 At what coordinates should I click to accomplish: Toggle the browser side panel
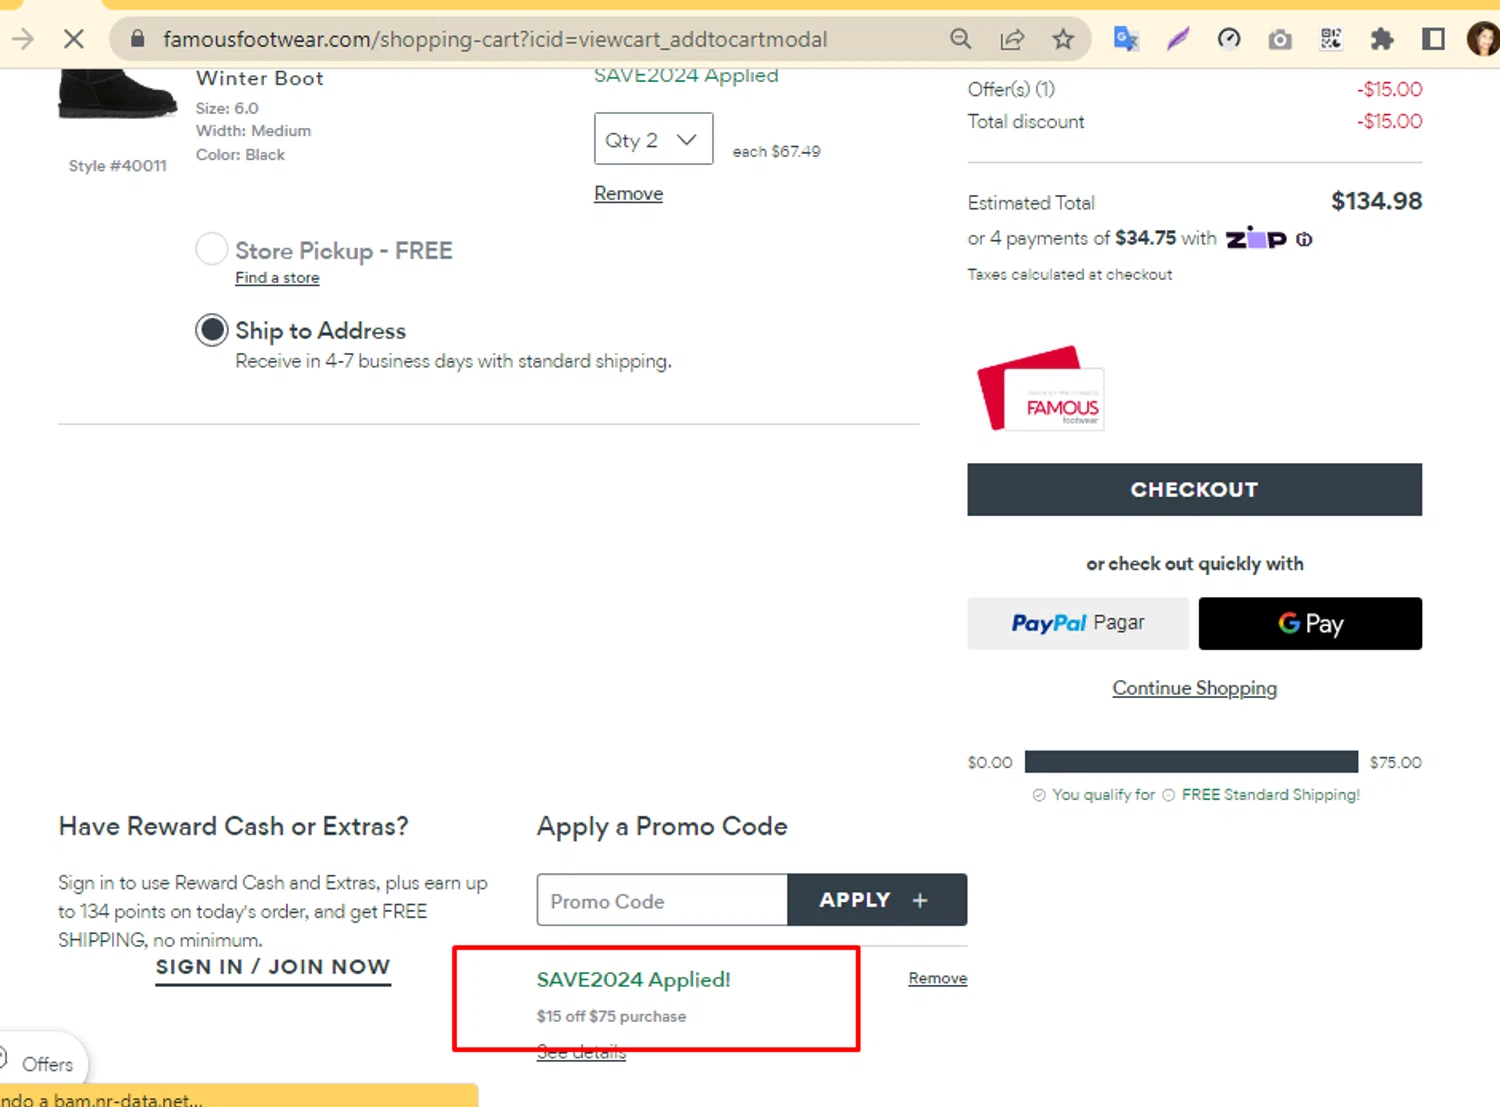[x=1433, y=39]
